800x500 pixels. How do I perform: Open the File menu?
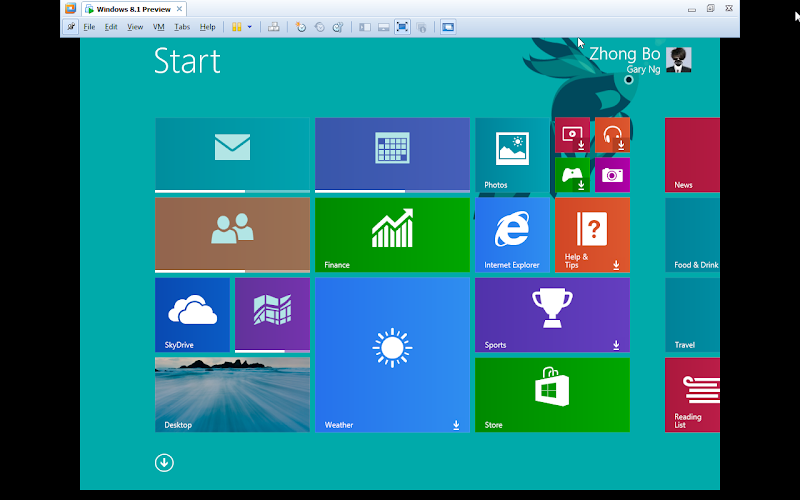[x=89, y=27]
